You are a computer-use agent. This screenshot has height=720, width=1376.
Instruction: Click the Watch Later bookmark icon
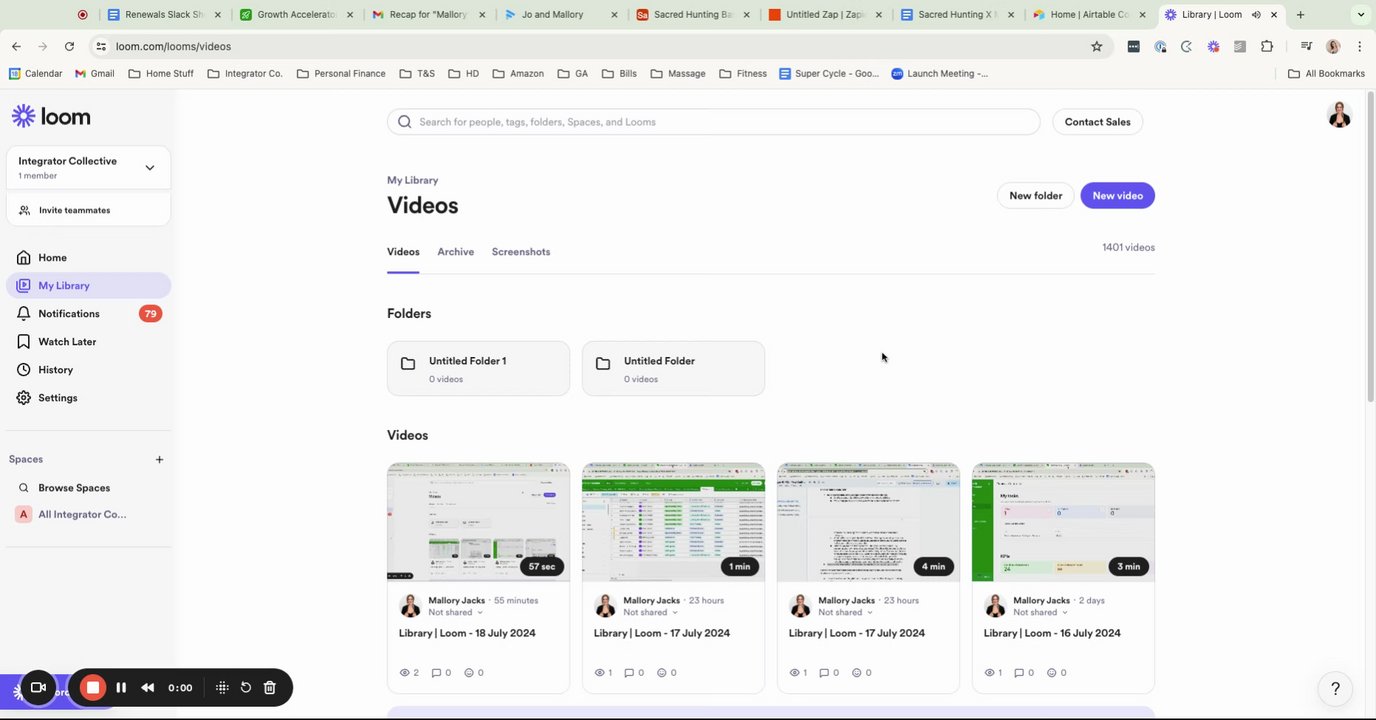coord(23,342)
